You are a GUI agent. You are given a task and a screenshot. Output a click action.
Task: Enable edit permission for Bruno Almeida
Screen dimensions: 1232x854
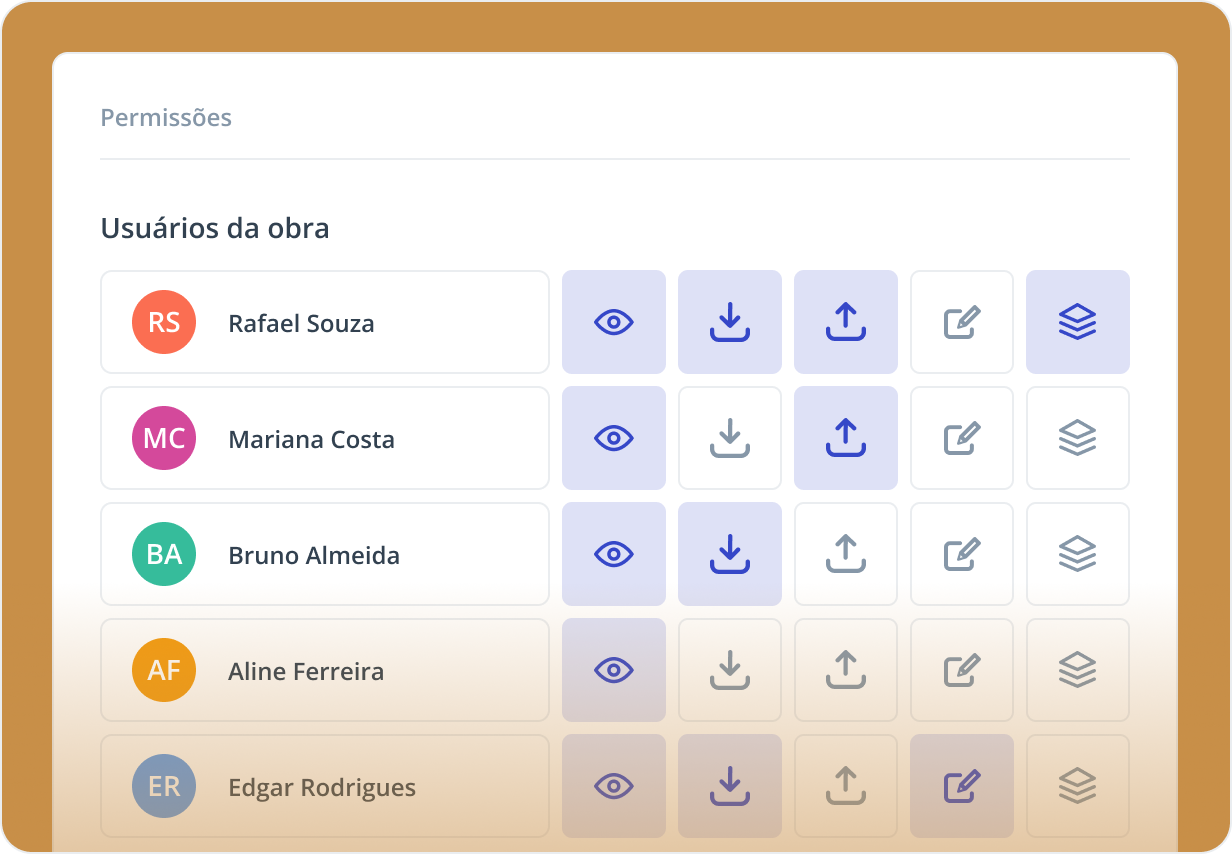(962, 554)
